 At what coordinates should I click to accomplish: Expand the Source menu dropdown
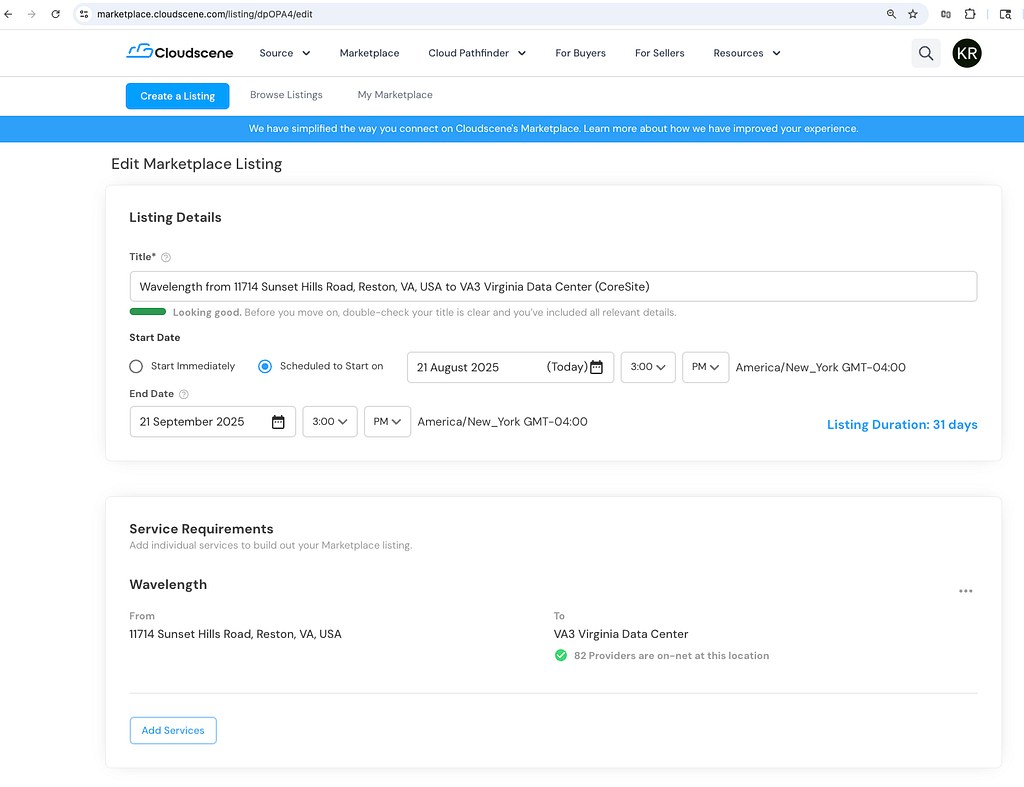pyautogui.click(x=285, y=53)
